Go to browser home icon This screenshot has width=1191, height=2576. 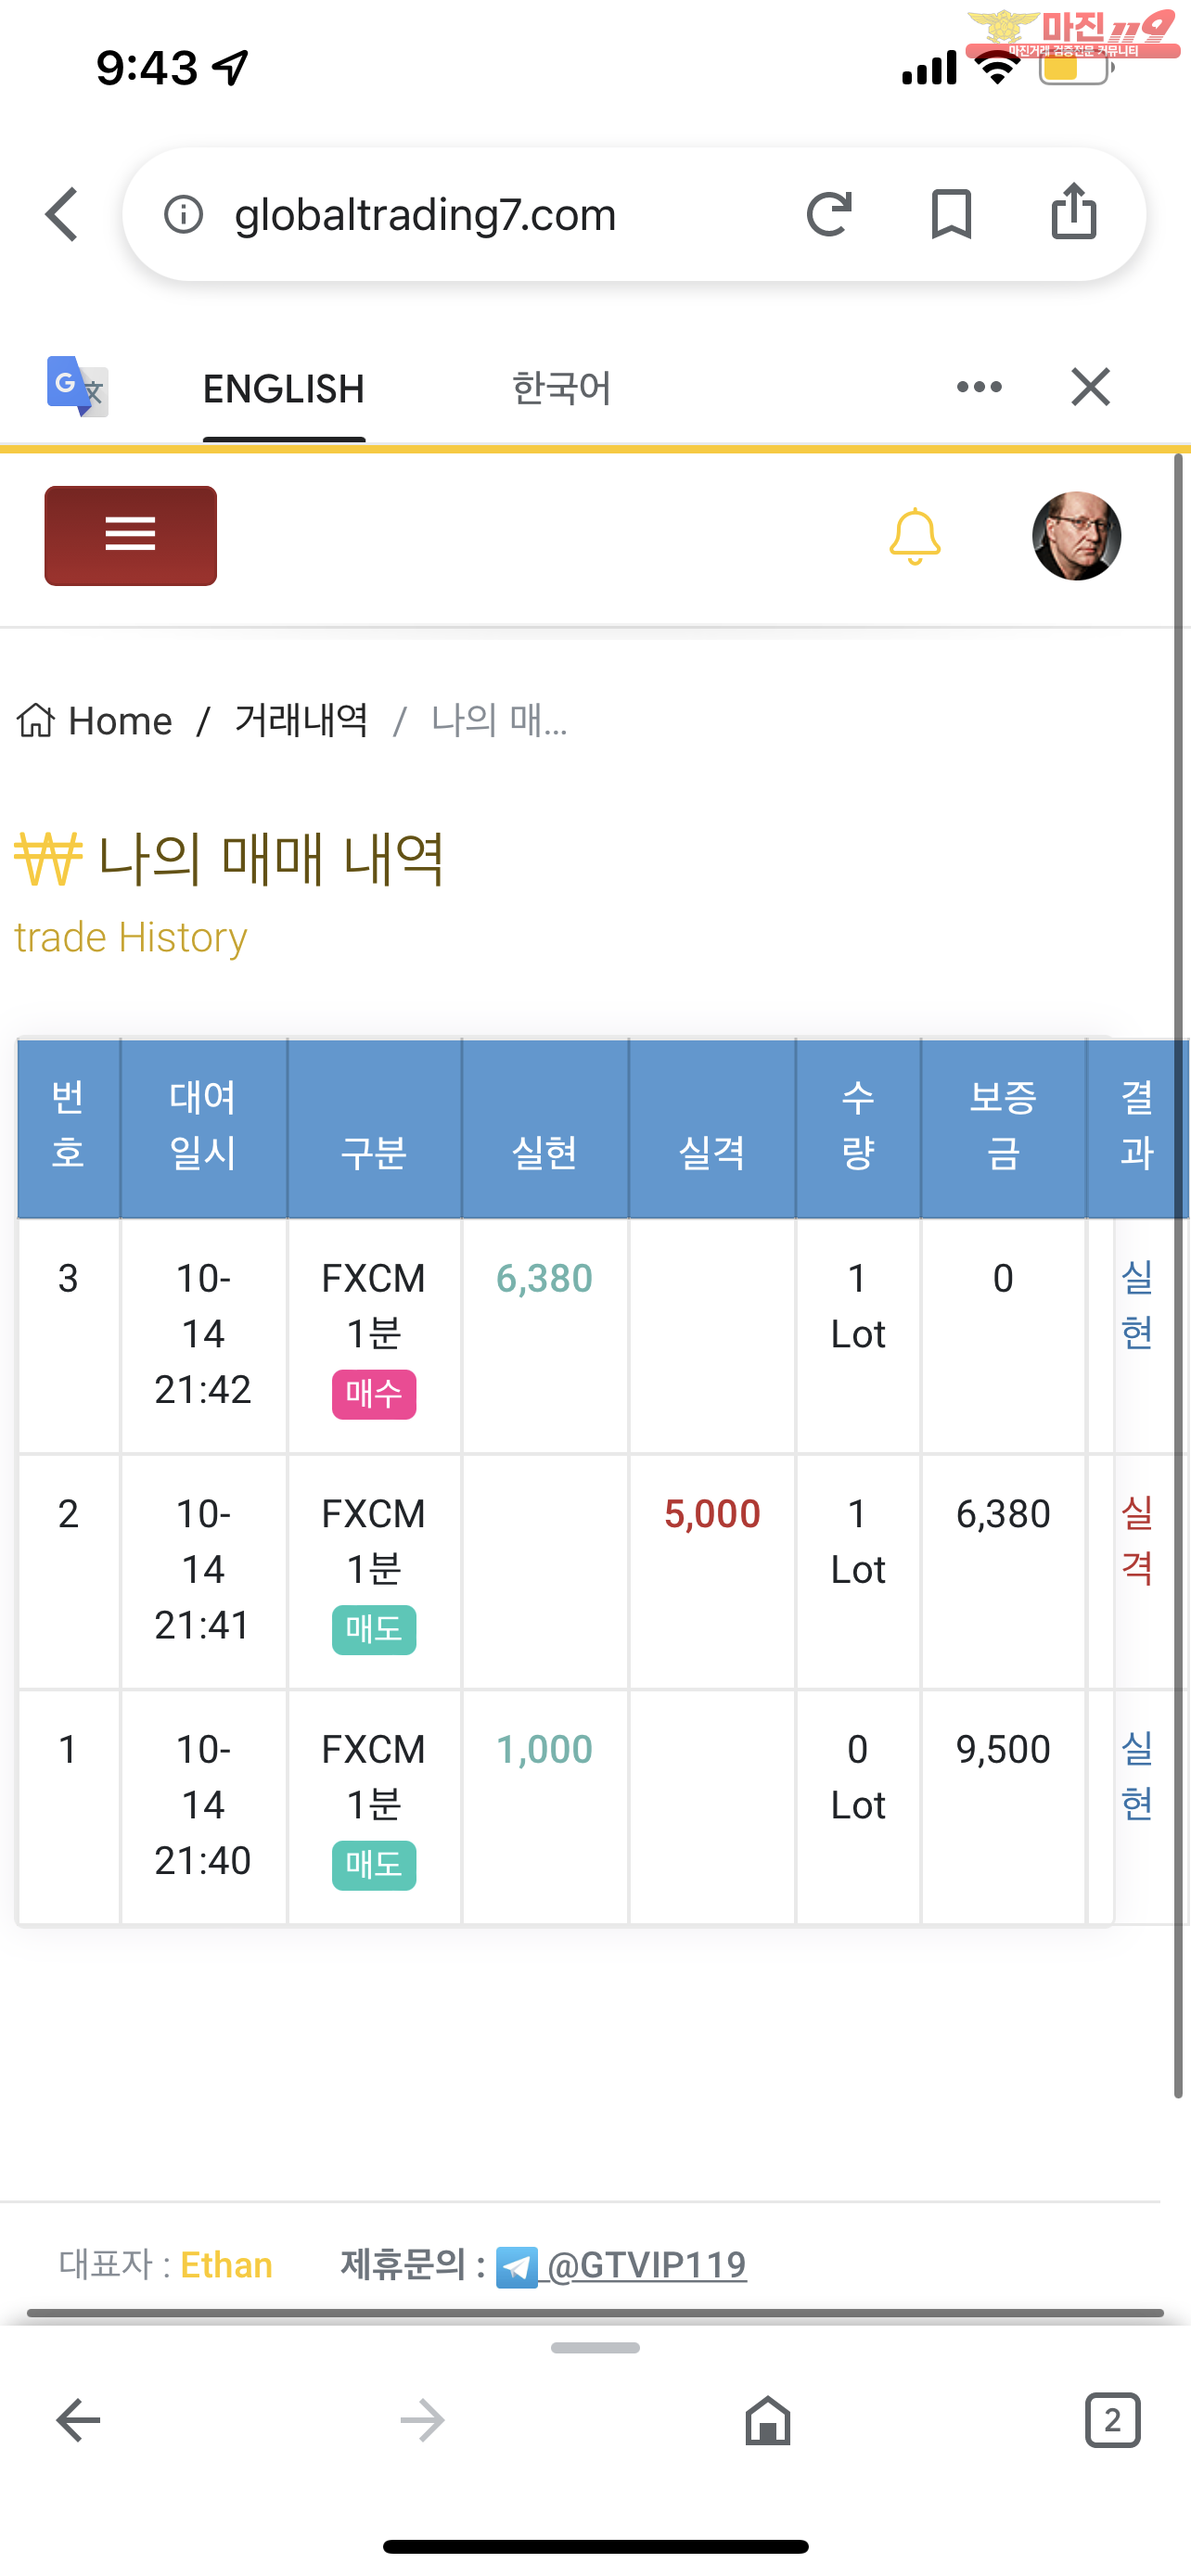click(768, 2421)
